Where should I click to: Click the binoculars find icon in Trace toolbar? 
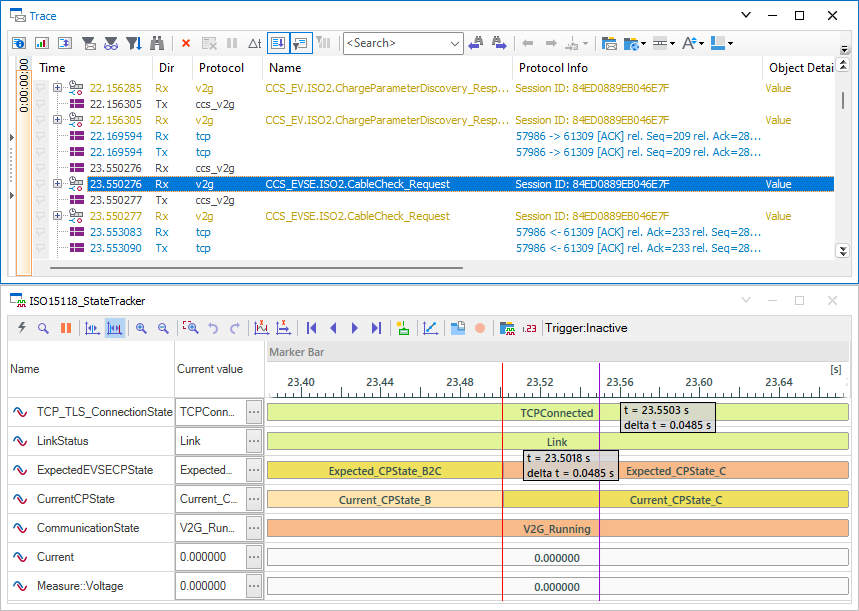[157, 43]
